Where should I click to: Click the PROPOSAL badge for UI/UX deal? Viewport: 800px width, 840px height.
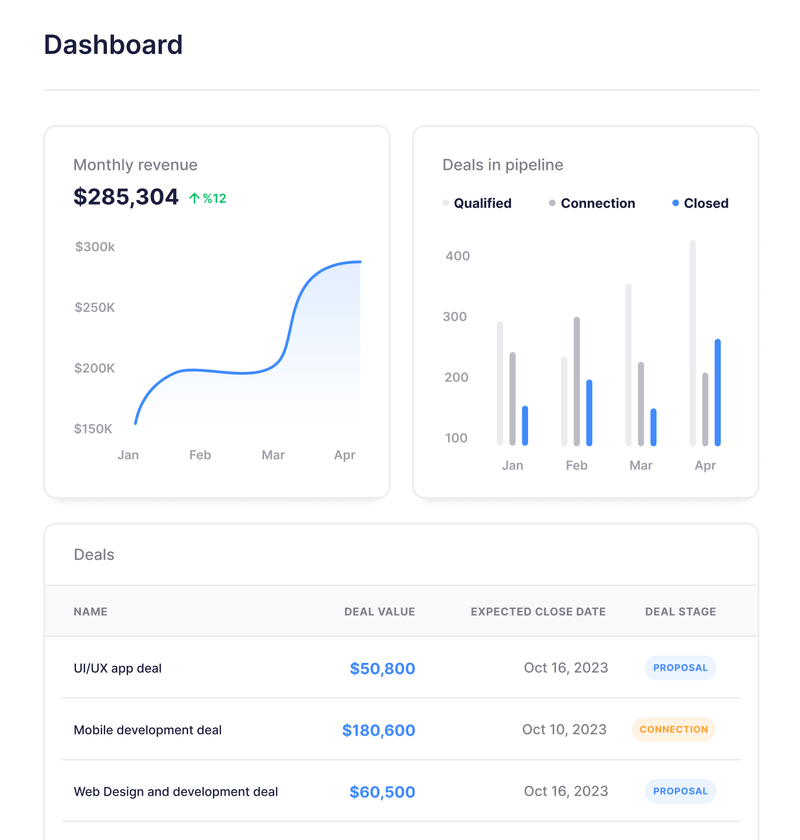pos(681,668)
